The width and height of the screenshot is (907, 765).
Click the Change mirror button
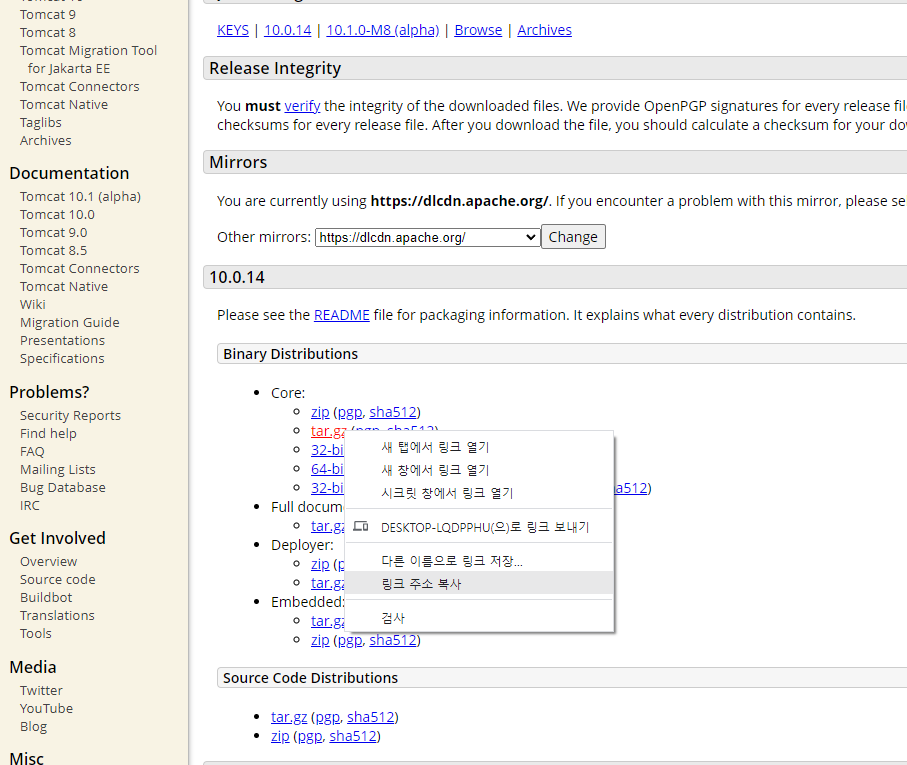tap(573, 237)
